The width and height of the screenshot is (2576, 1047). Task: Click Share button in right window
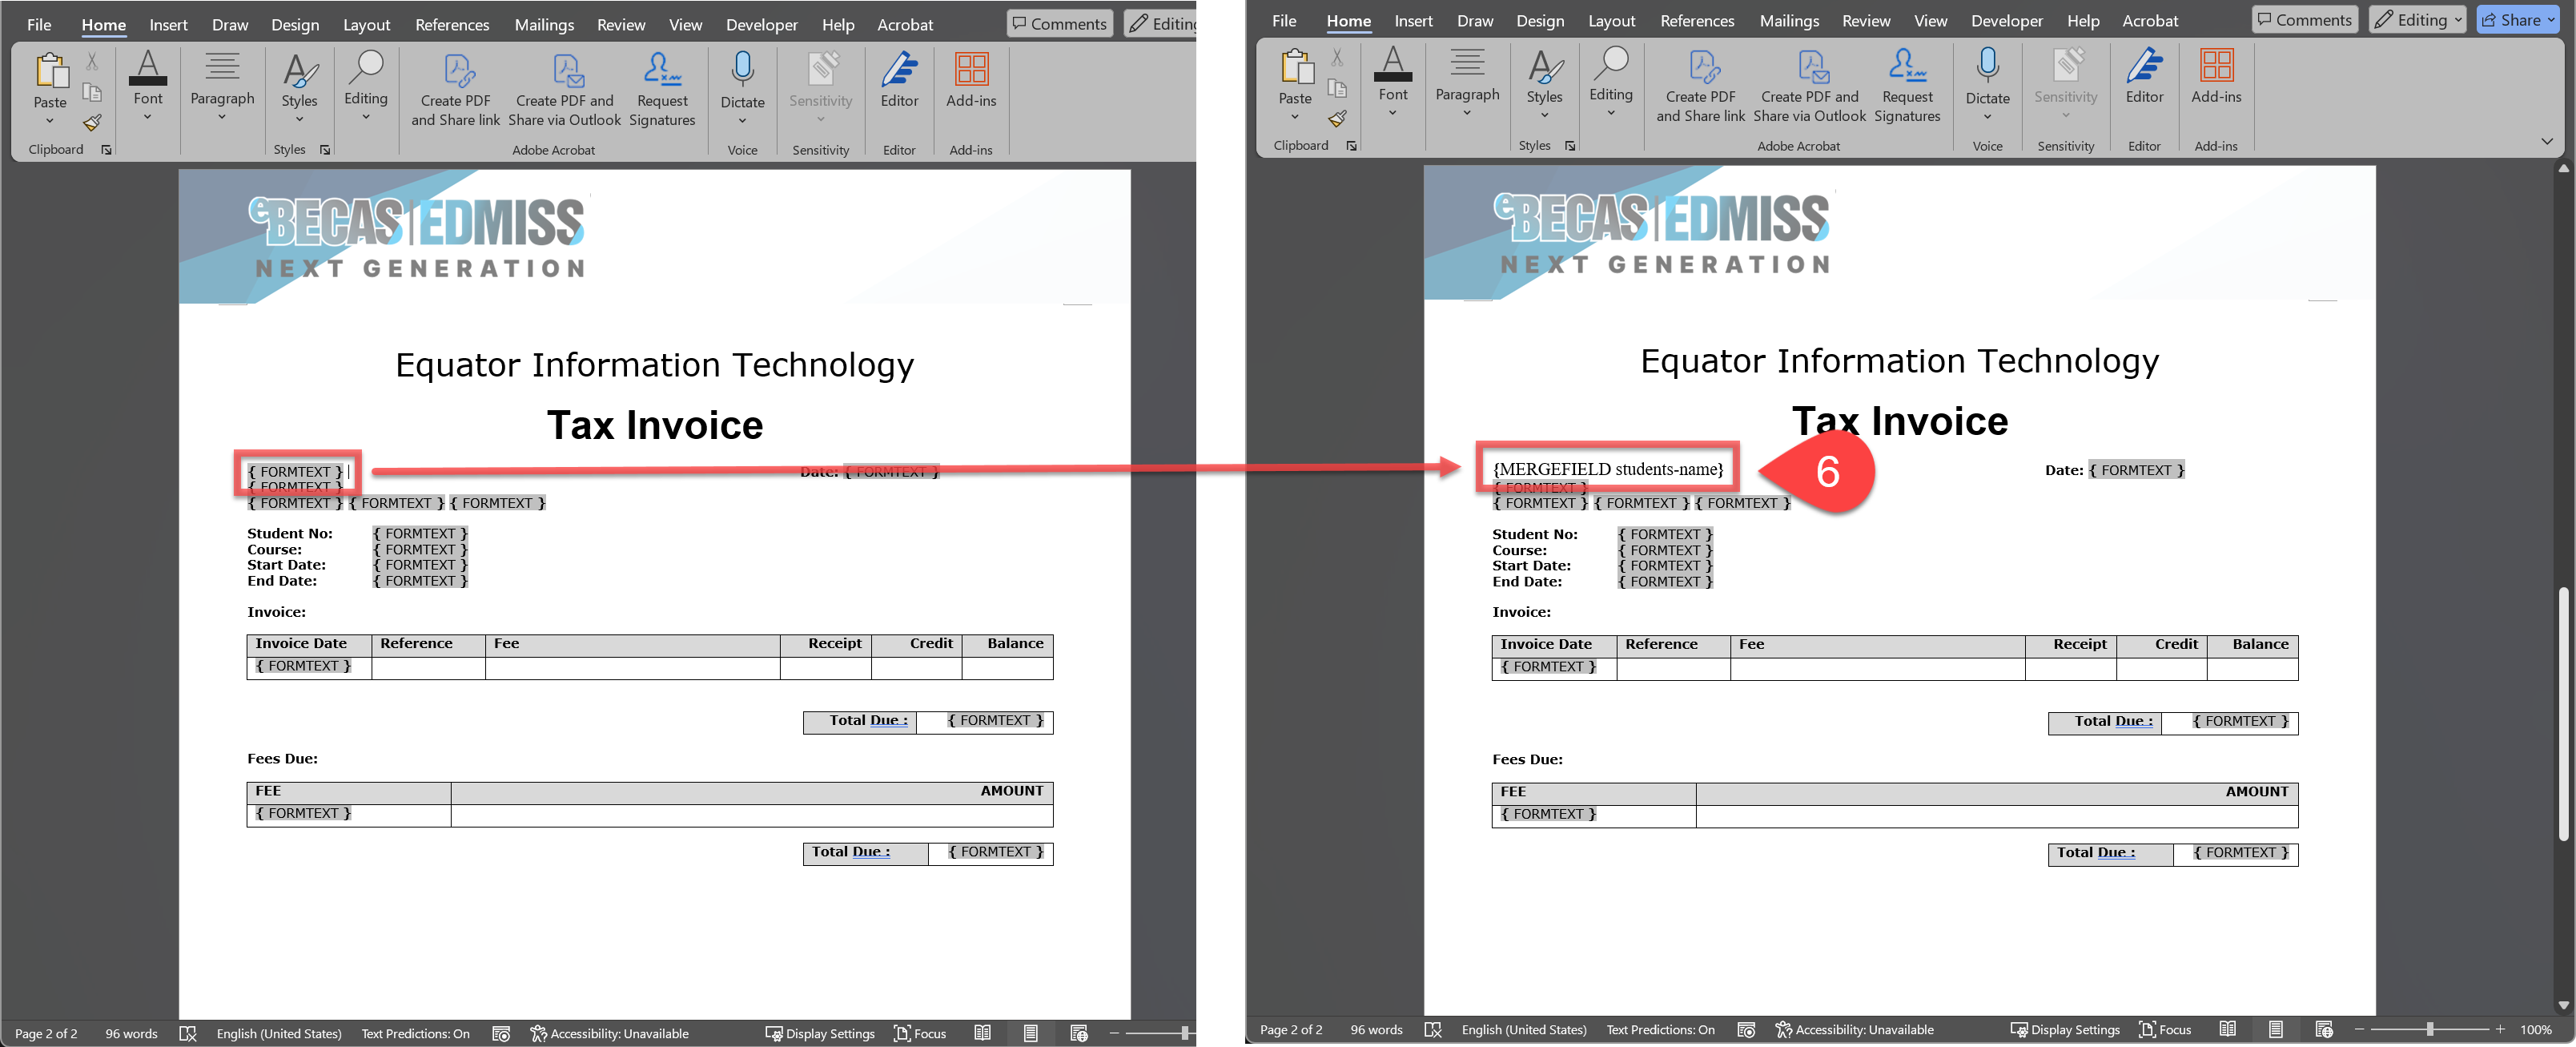click(2515, 20)
